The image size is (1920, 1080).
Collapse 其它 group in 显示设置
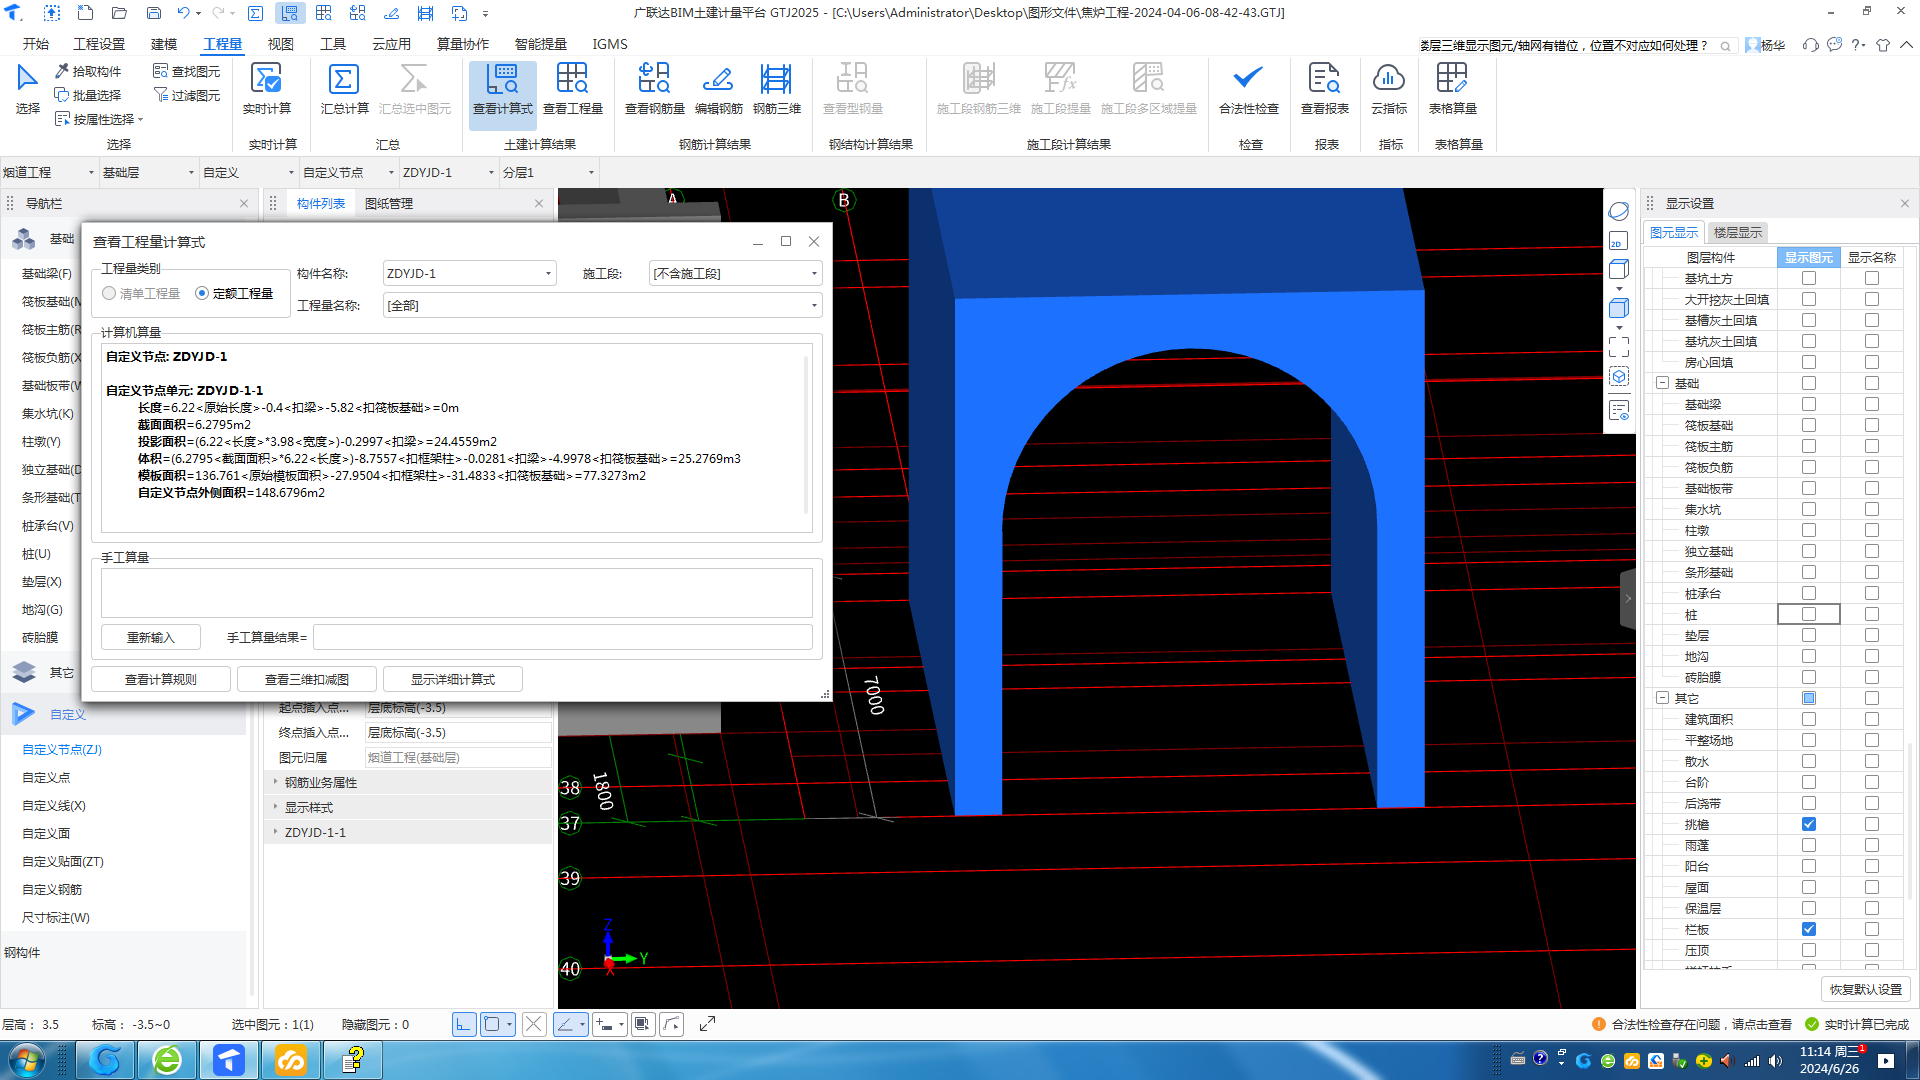(x=1662, y=698)
